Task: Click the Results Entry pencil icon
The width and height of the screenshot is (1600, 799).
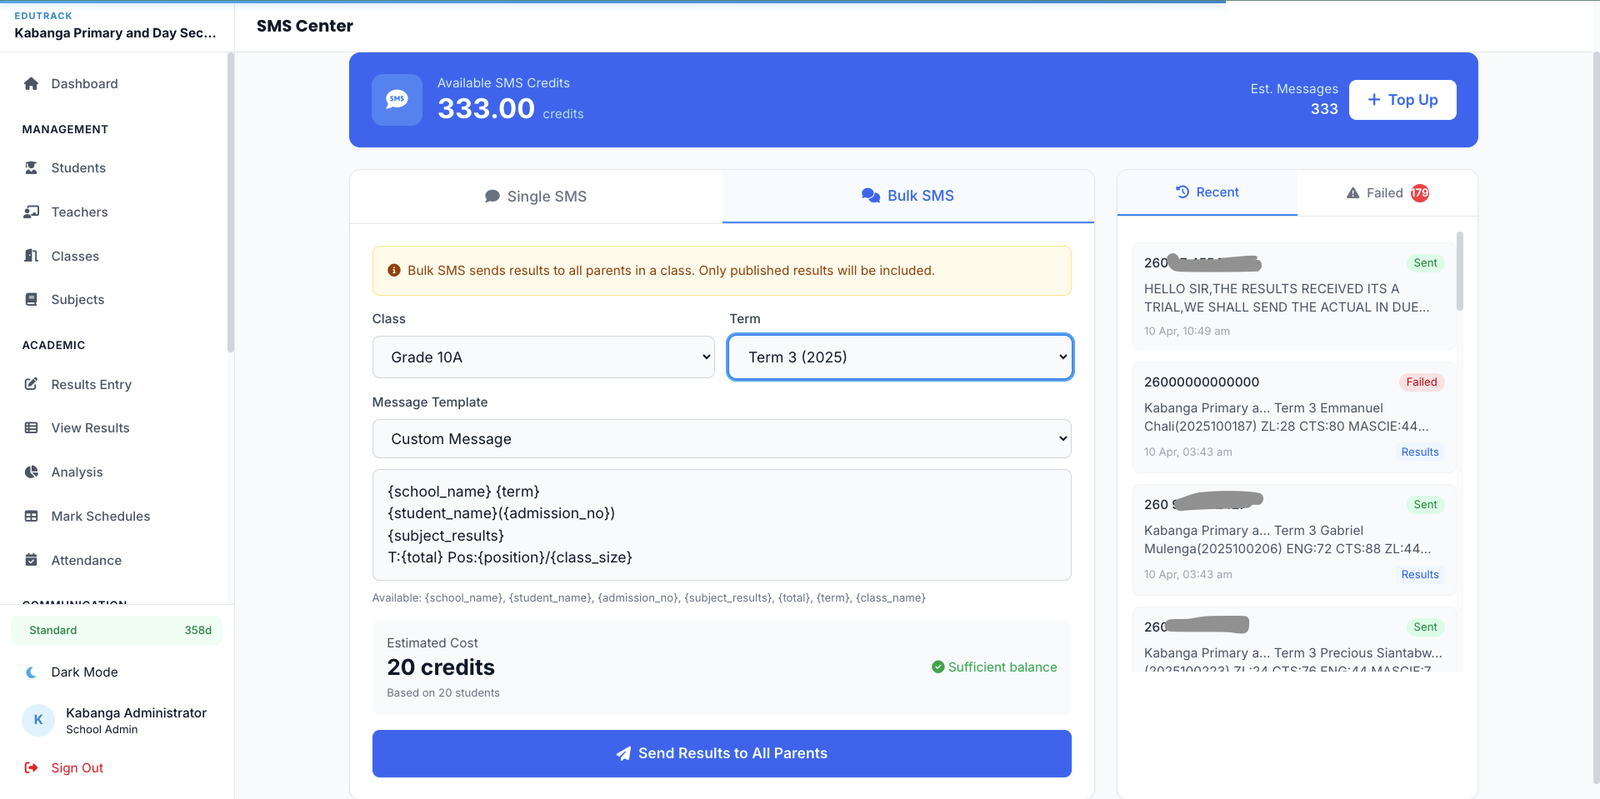Action: (x=31, y=384)
